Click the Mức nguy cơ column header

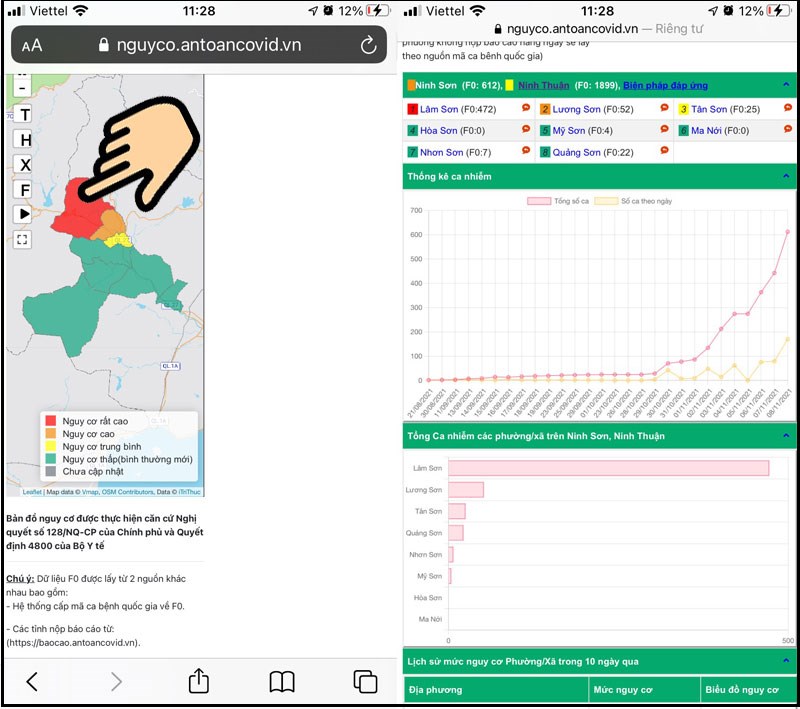(x=644, y=690)
